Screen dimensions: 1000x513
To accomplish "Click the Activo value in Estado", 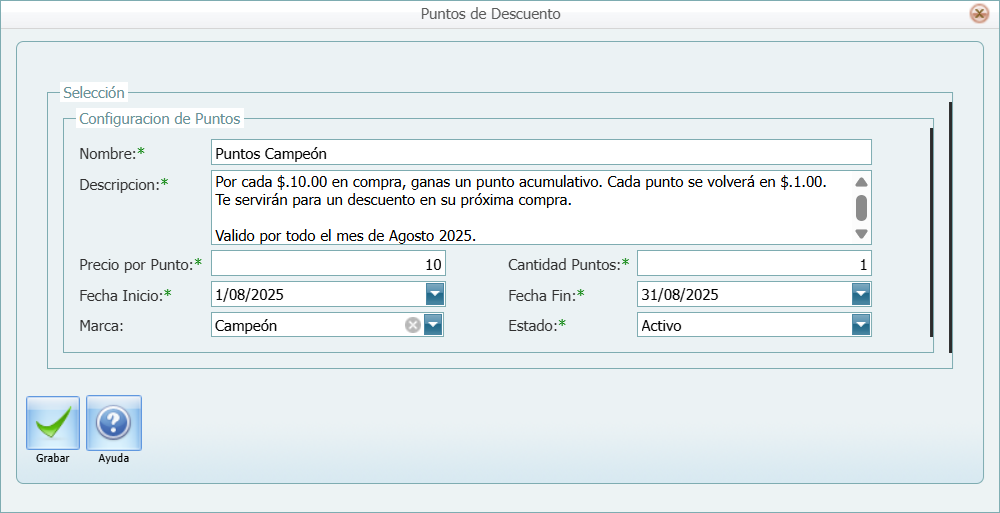I will (662, 326).
